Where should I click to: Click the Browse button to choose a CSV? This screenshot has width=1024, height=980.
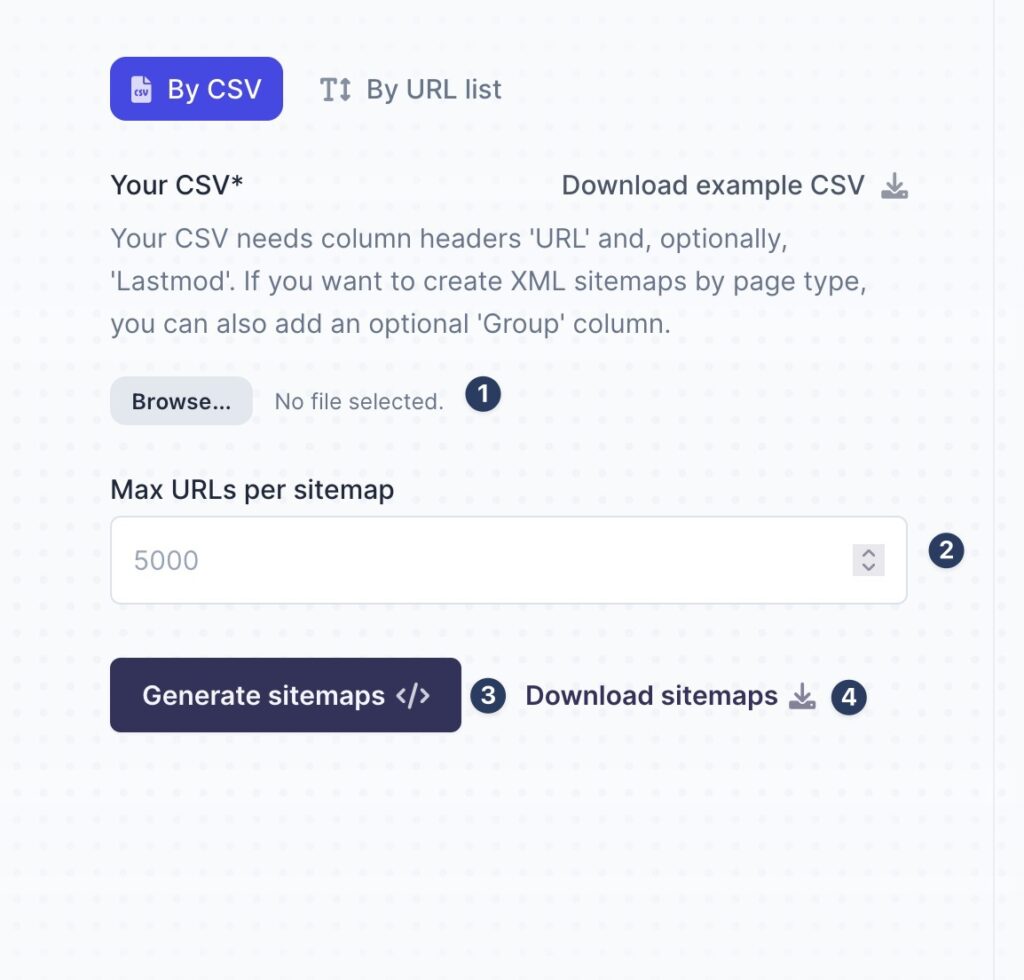pyautogui.click(x=180, y=401)
